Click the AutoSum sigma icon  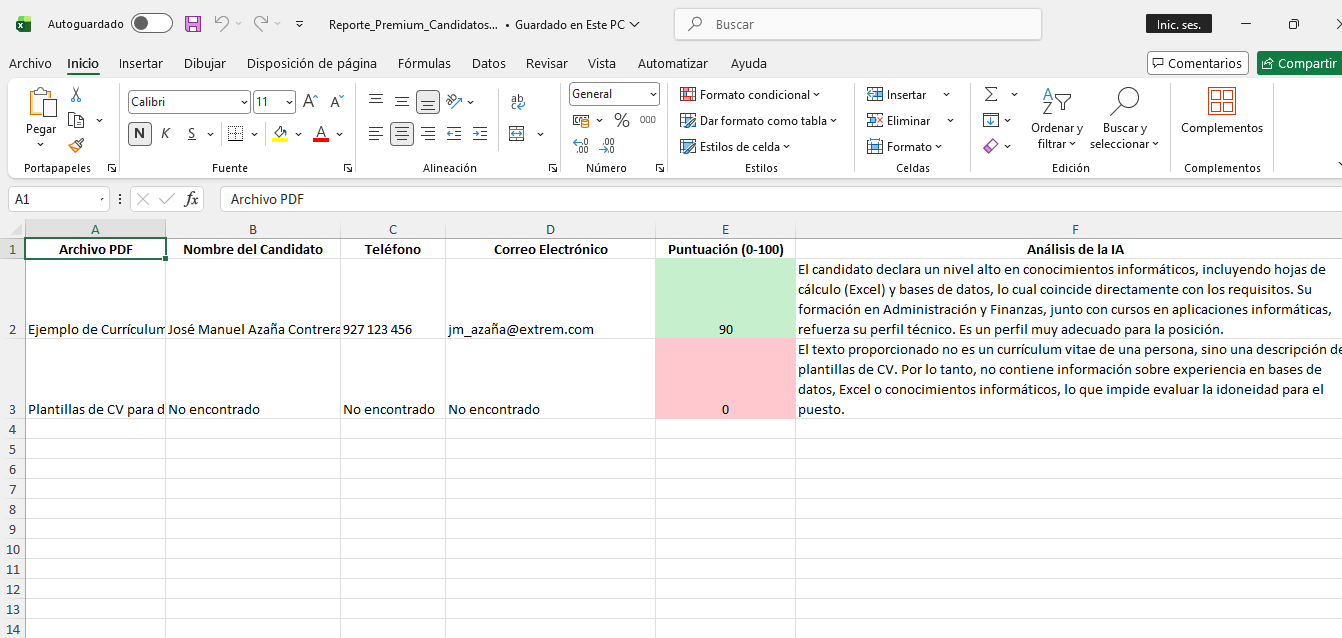click(x=990, y=94)
